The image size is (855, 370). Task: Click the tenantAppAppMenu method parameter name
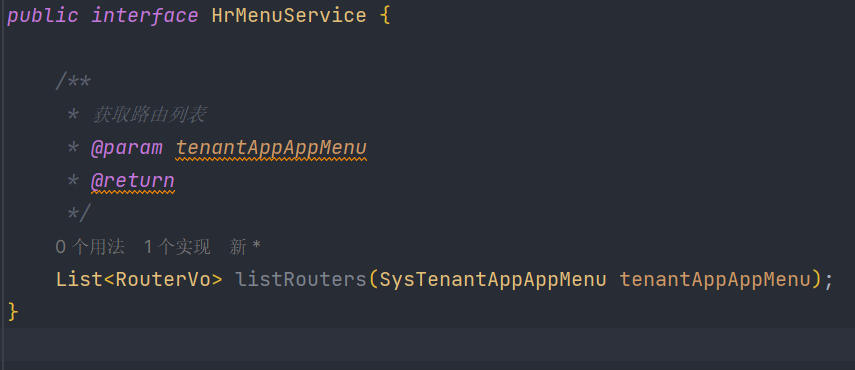[x=715, y=280]
